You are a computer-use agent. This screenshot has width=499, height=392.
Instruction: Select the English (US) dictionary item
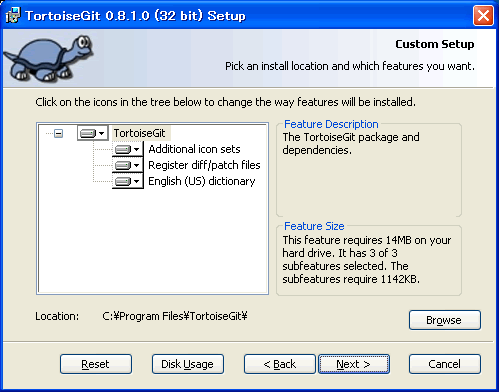(x=202, y=181)
